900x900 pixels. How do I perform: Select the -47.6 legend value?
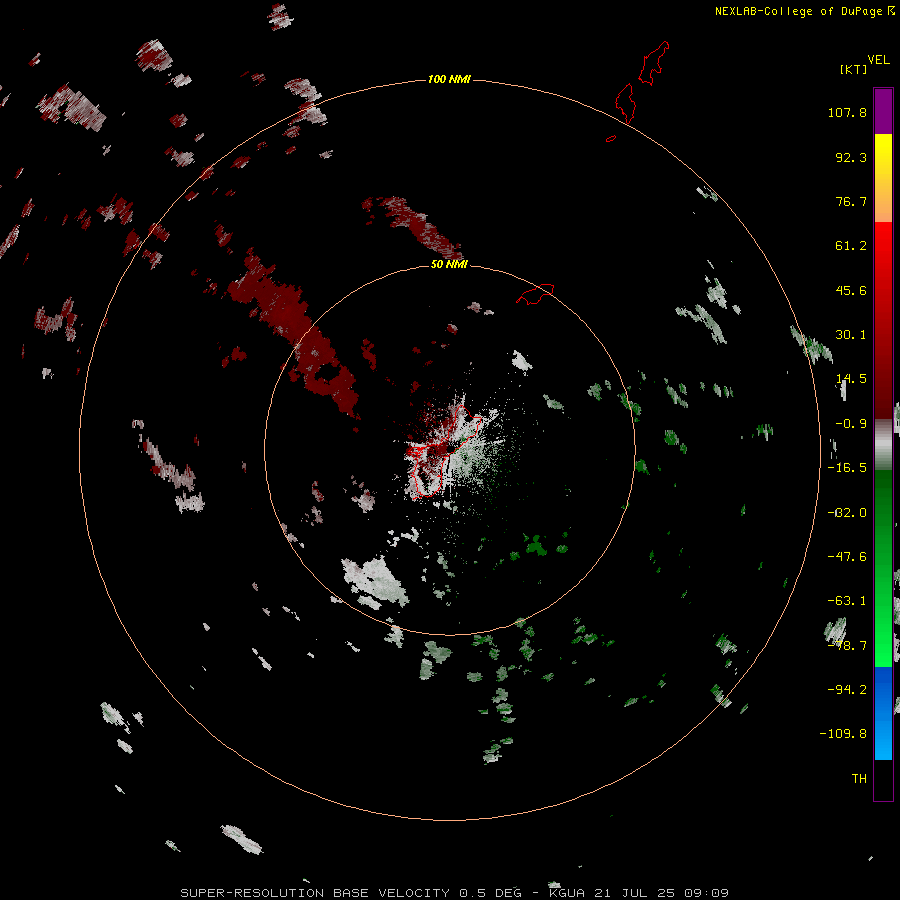pos(847,557)
